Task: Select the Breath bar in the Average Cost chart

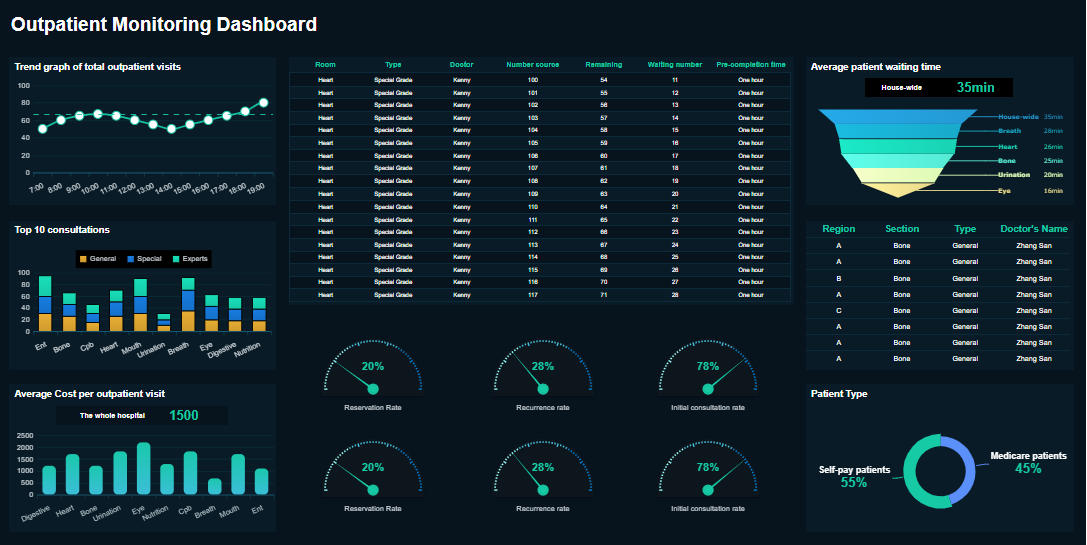Action: pyautogui.click(x=215, y=486)
